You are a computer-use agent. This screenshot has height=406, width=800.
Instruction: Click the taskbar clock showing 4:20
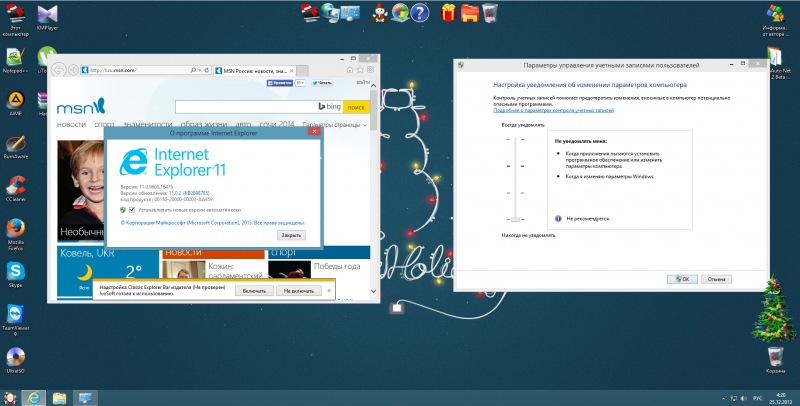(782, 398)
